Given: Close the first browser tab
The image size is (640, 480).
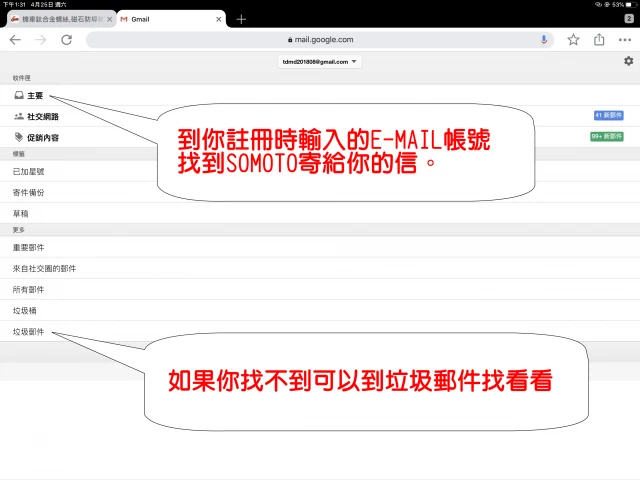Looking at the screenshot, I should click(x=109, y=19).
